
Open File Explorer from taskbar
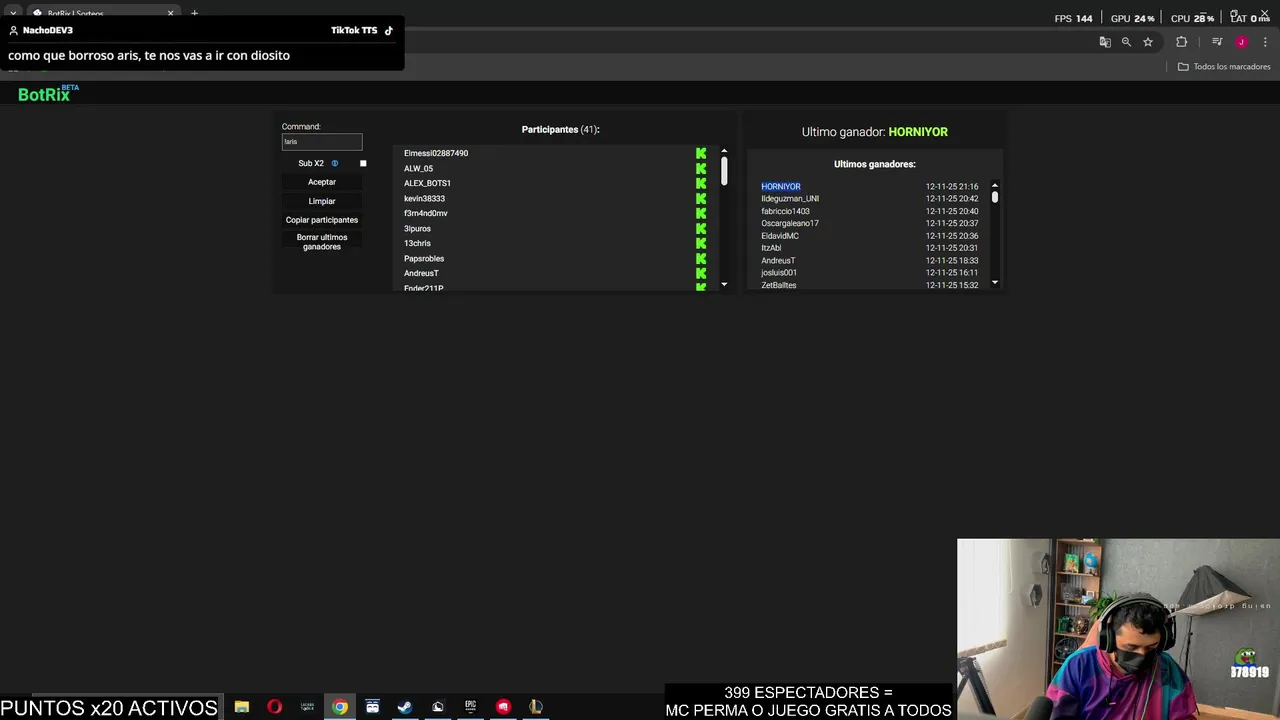[242, 707]
